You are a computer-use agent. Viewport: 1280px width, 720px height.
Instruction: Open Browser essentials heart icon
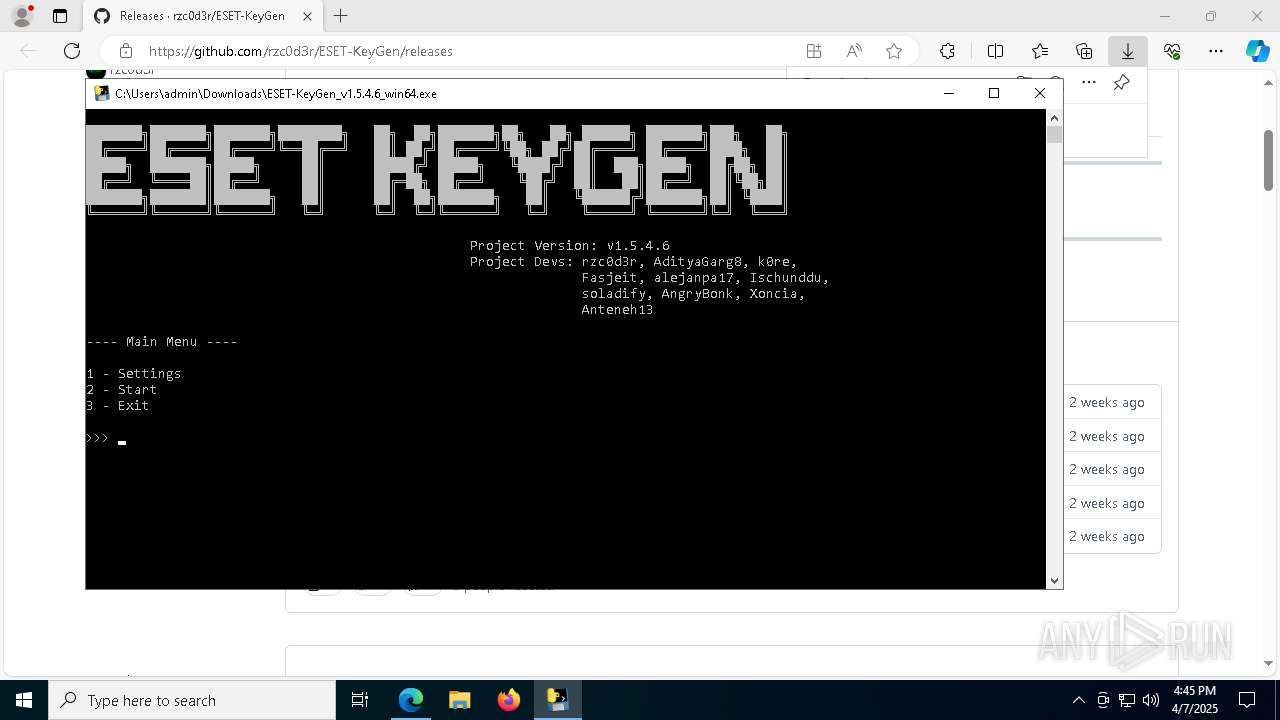click(1172, 51)
